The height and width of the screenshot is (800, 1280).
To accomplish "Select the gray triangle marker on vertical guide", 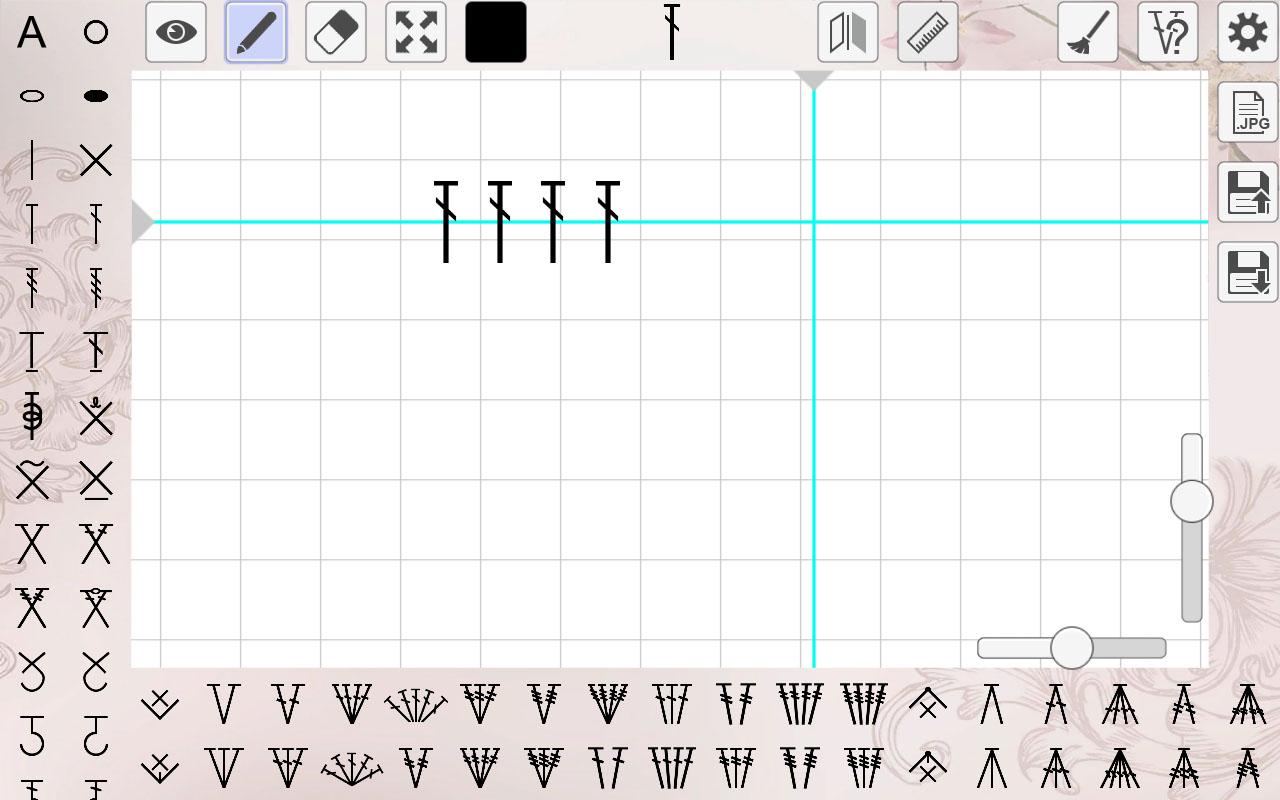I will tap(814, 80).
